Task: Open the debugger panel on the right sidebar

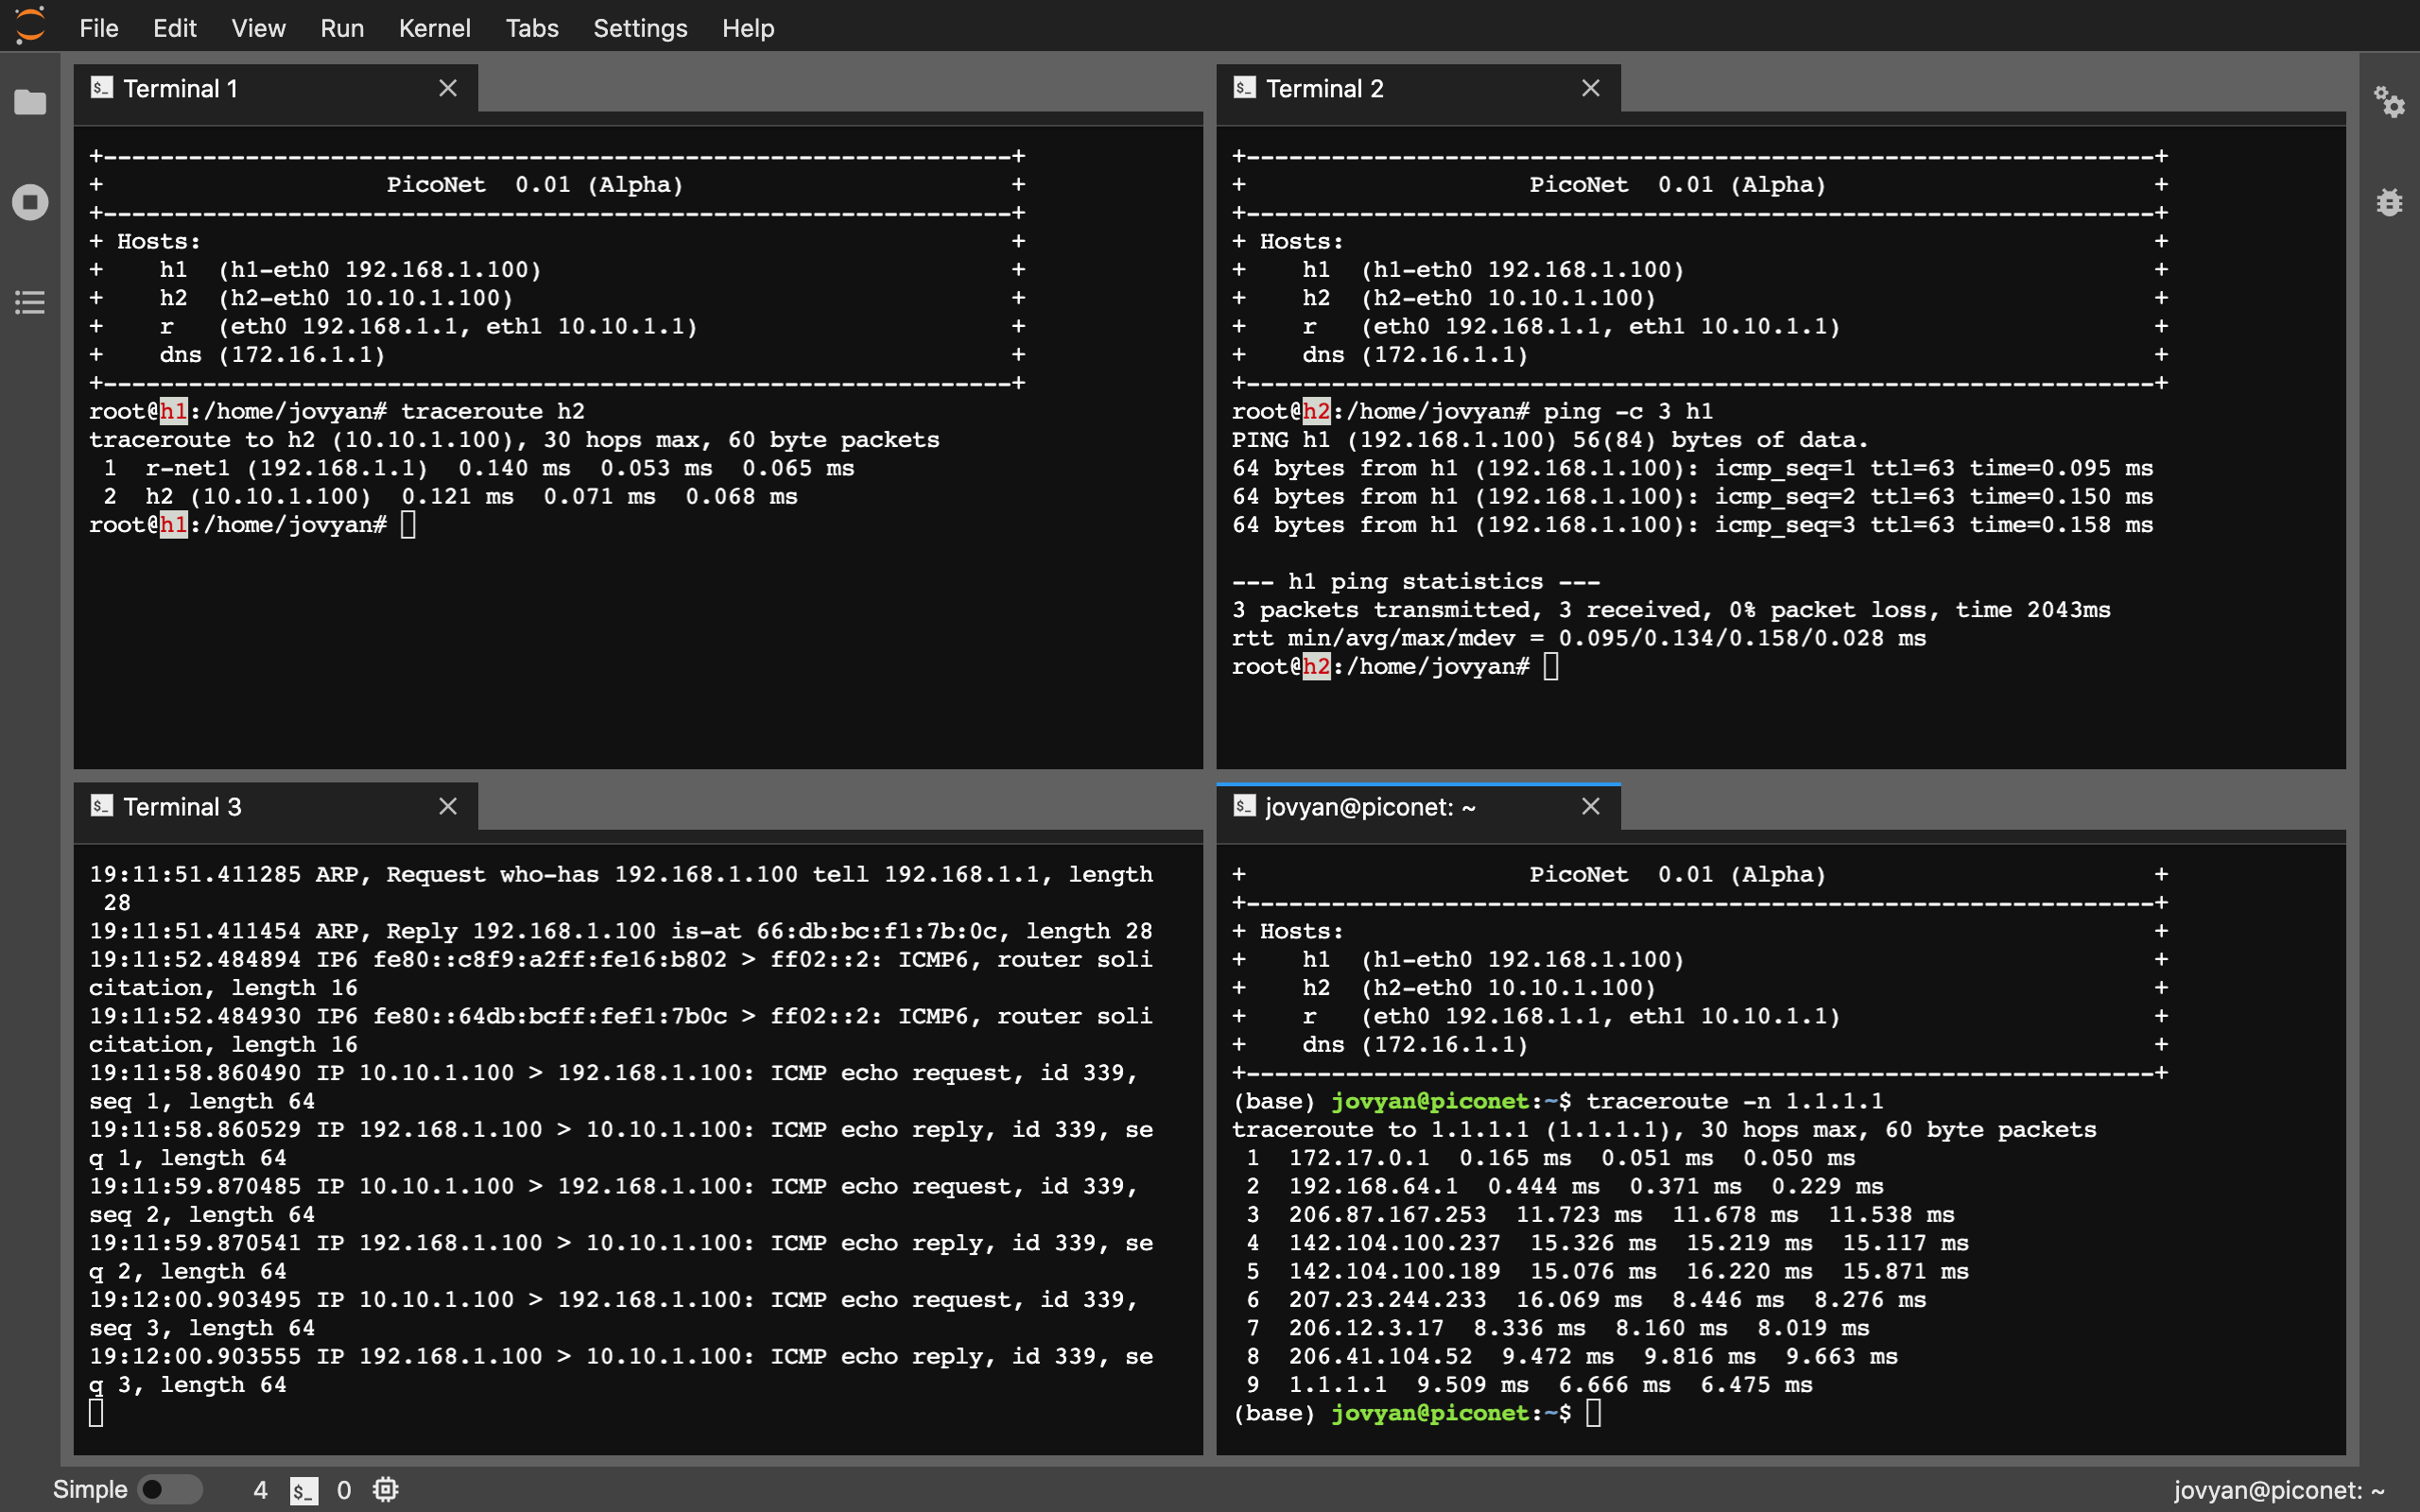Action: tap(2390, 202)
